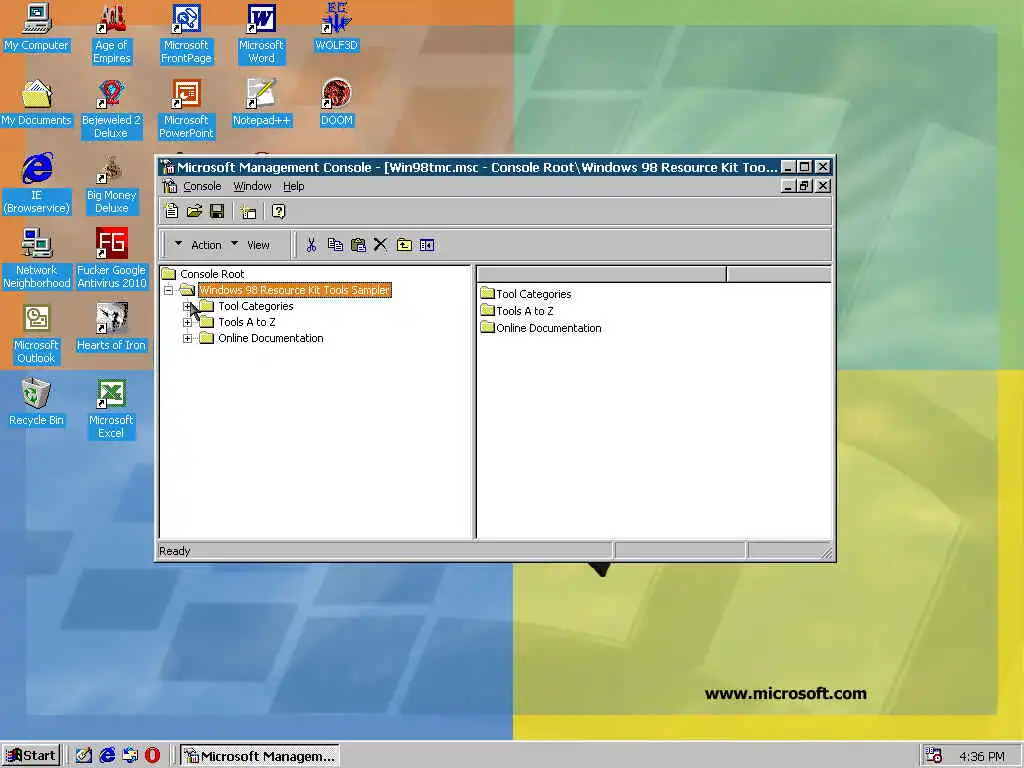Select Recycle Bin desktop icon
1024x768 pixels.
[x=36, y=403]
